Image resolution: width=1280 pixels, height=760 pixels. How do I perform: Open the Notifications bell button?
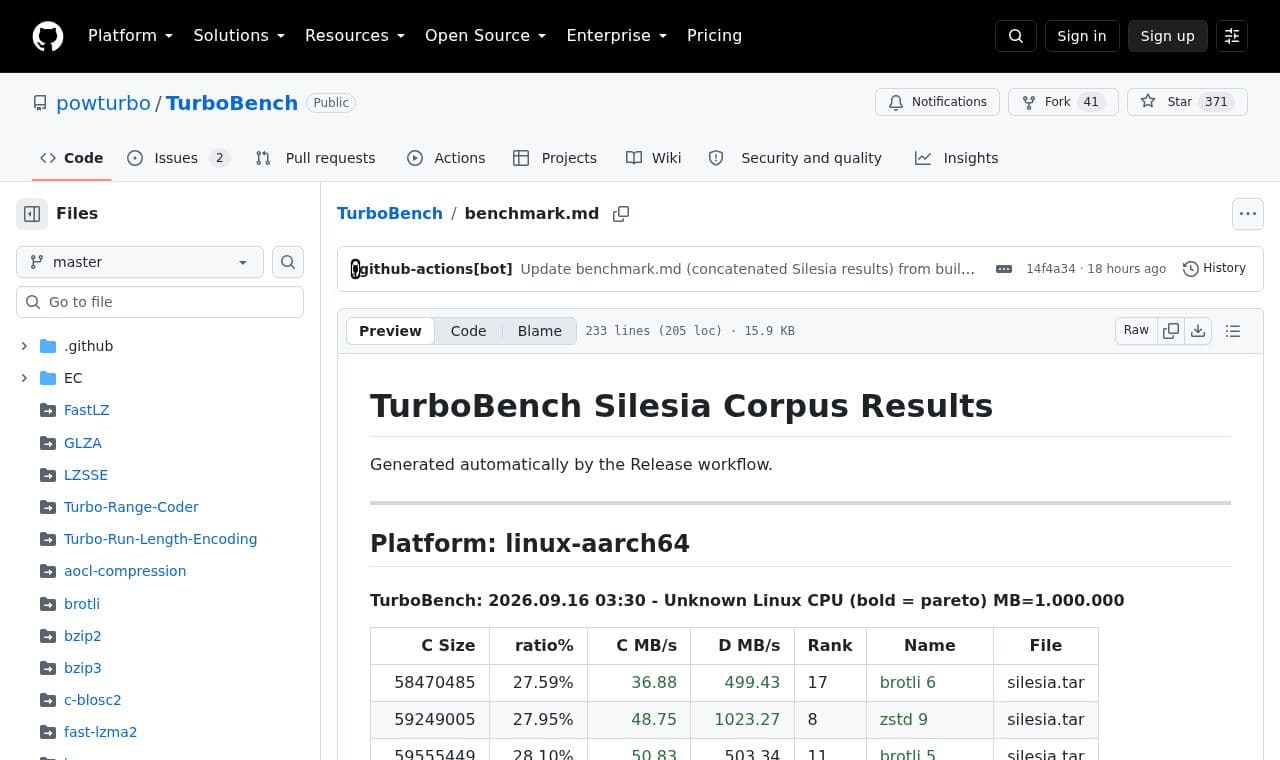937,102
